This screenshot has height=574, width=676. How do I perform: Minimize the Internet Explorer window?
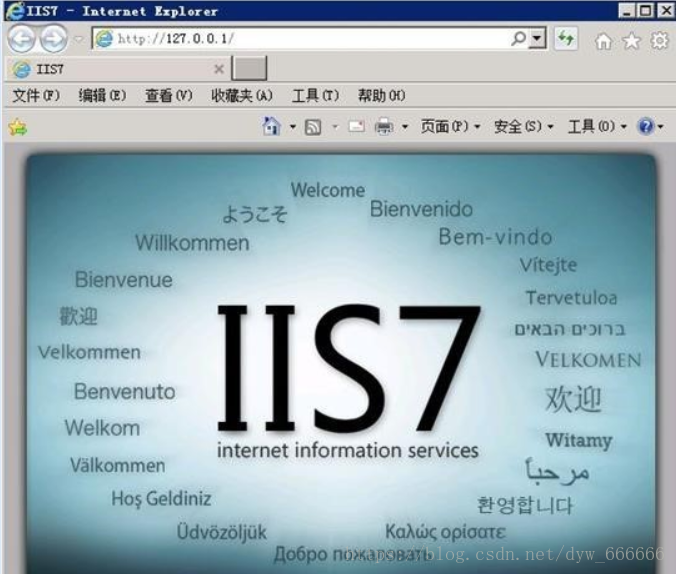click(x=626, y=10)
